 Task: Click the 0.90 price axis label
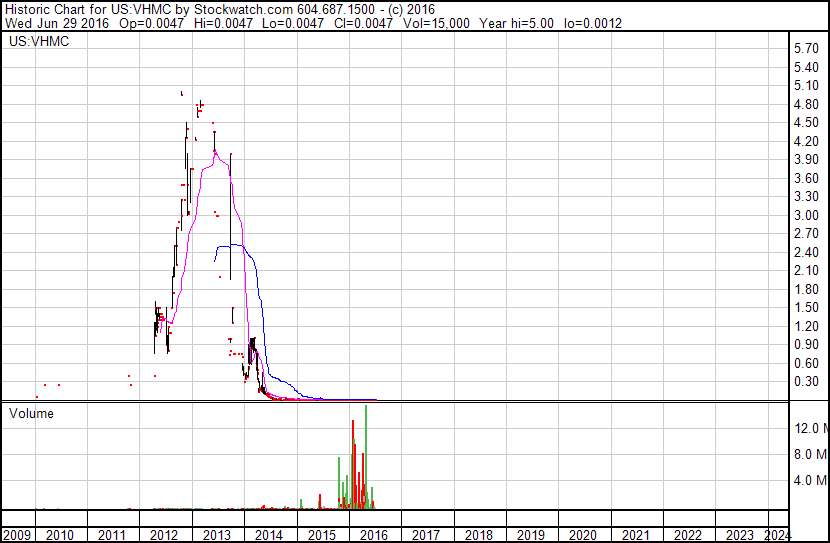[x=806, y=345]
